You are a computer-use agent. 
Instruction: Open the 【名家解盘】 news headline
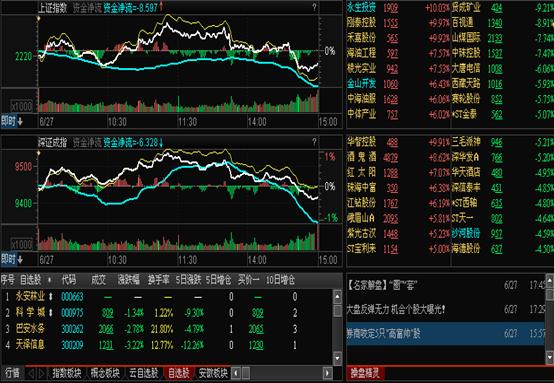(x=382, y=285)
